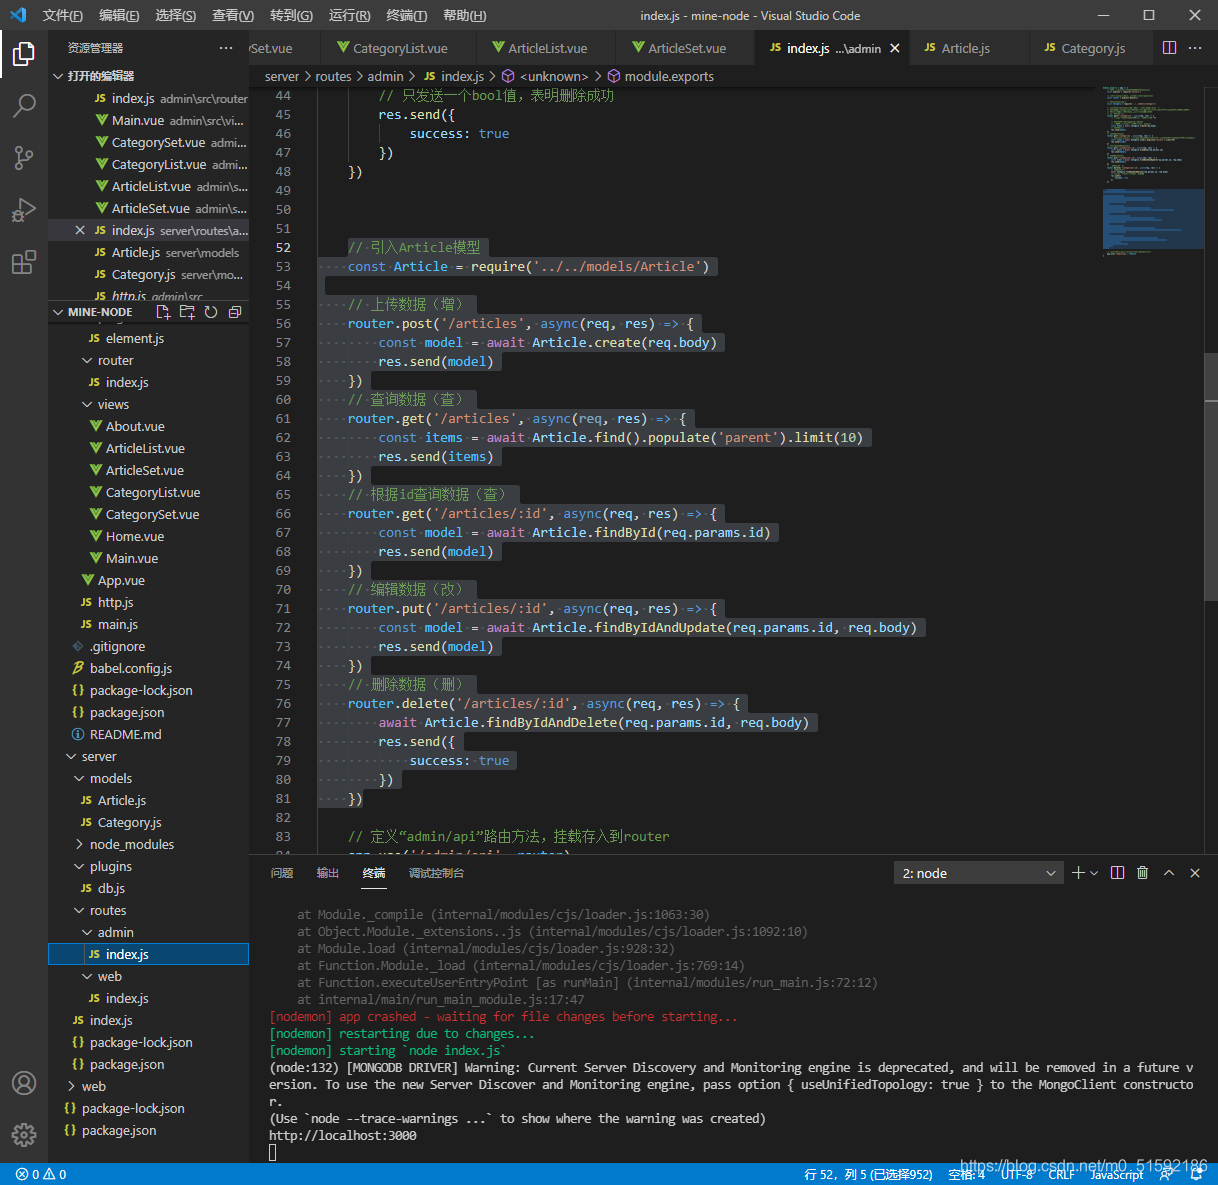Click the Manage gear icon

(24, 1135)
